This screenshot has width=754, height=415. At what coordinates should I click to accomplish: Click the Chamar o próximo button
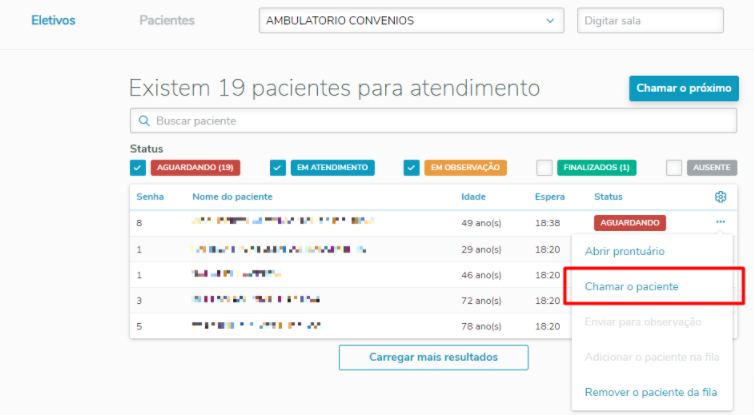coord(684,88)
